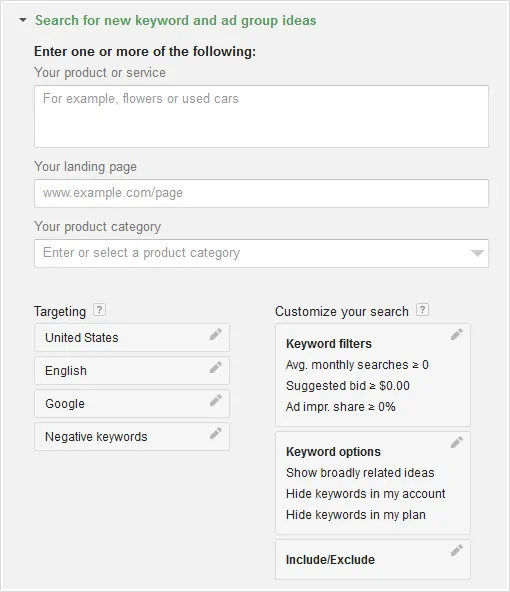510x592 pixels.
Task: Click Show broadly related ideas option
Action: 360,473
